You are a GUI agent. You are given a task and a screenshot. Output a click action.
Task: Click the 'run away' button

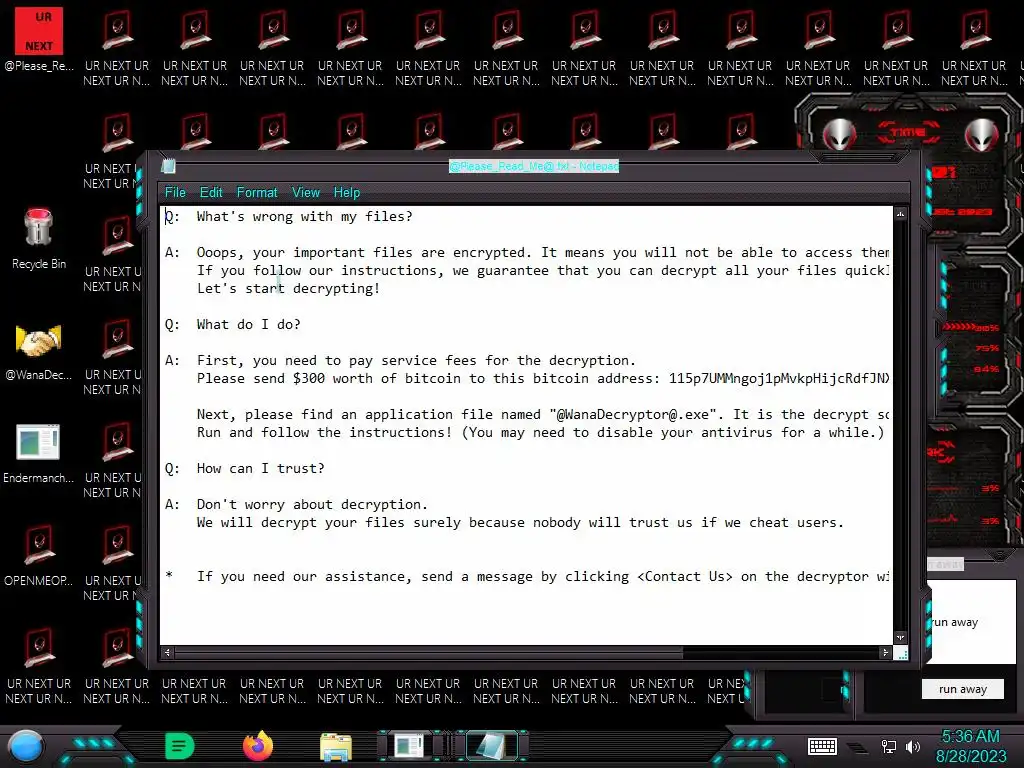(963, 689)
